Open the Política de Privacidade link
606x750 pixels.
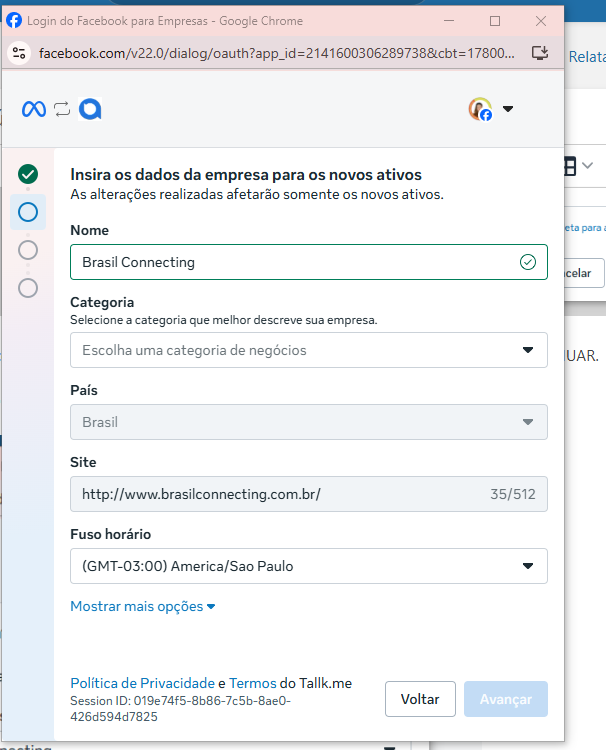tap(143, 683)
